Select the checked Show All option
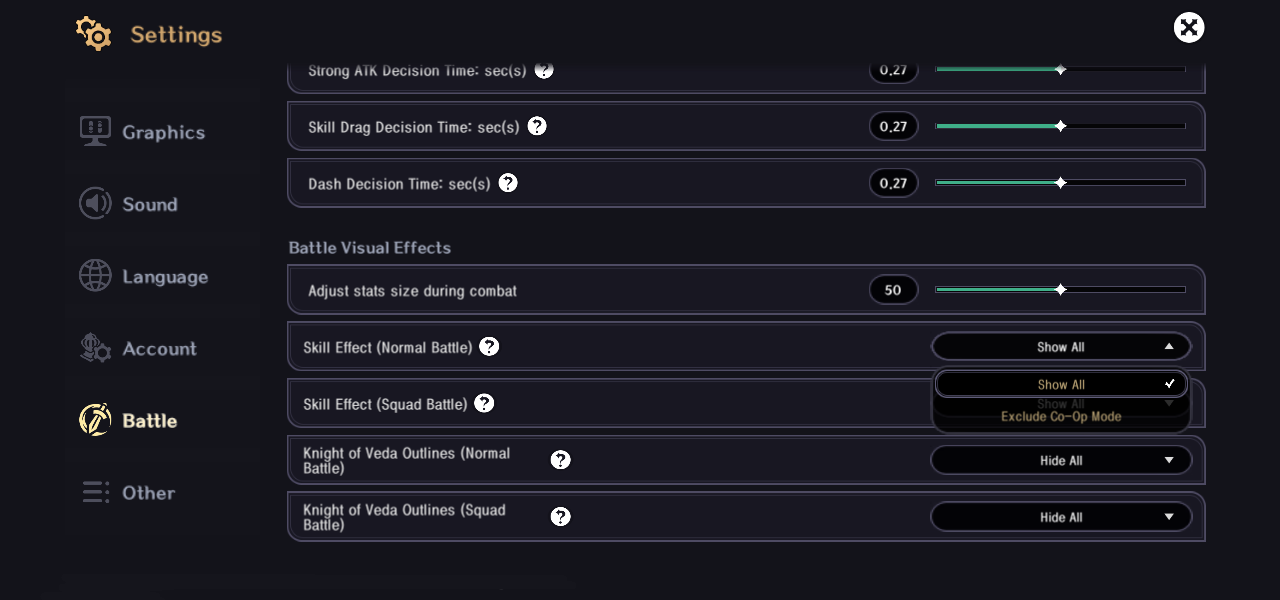This screenshot has width=1280, height=600. click(1061, 384)
